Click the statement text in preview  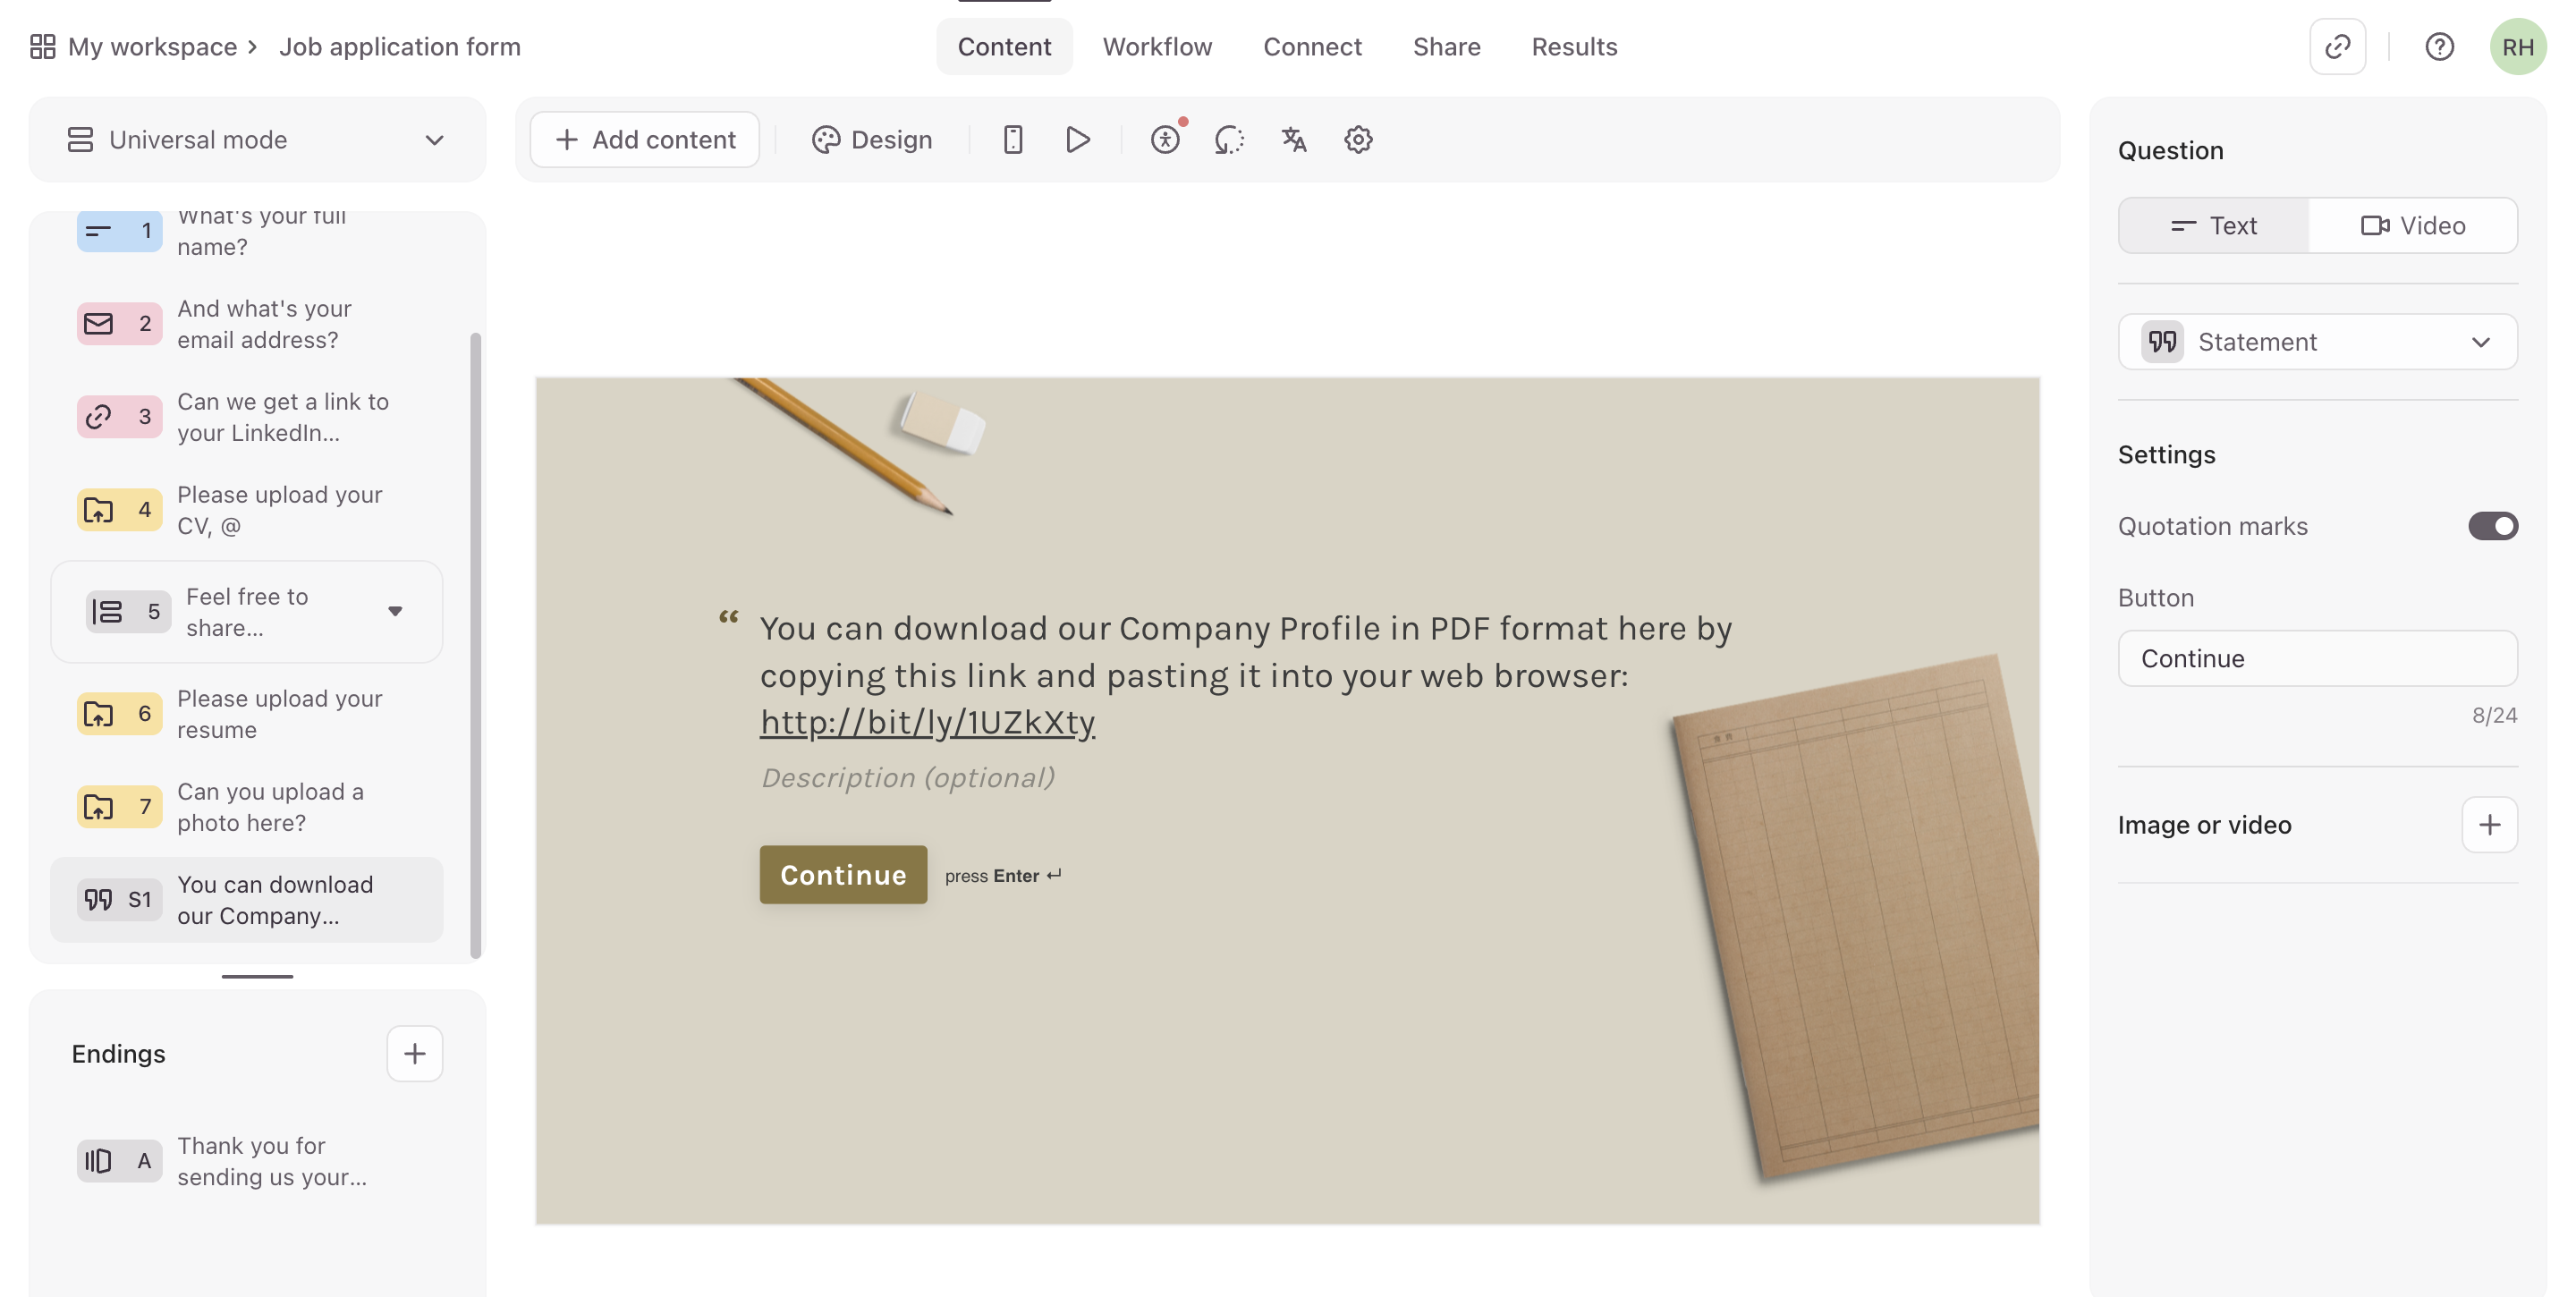point(1245,675)
